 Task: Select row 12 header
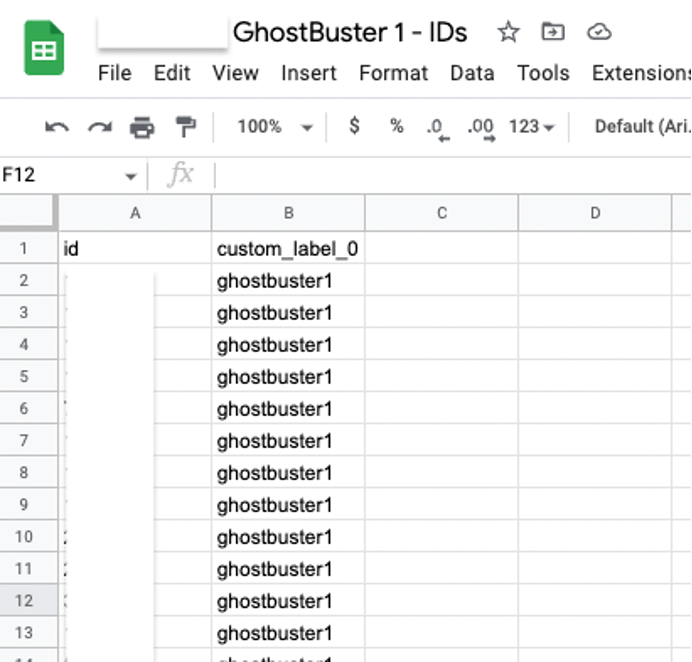click(29, 600)
